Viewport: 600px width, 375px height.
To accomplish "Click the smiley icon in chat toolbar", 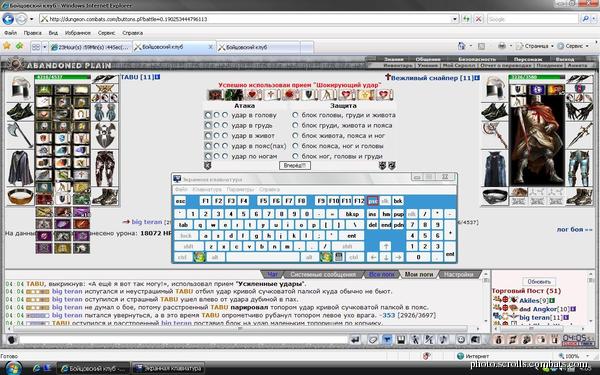I will point(461,339).
